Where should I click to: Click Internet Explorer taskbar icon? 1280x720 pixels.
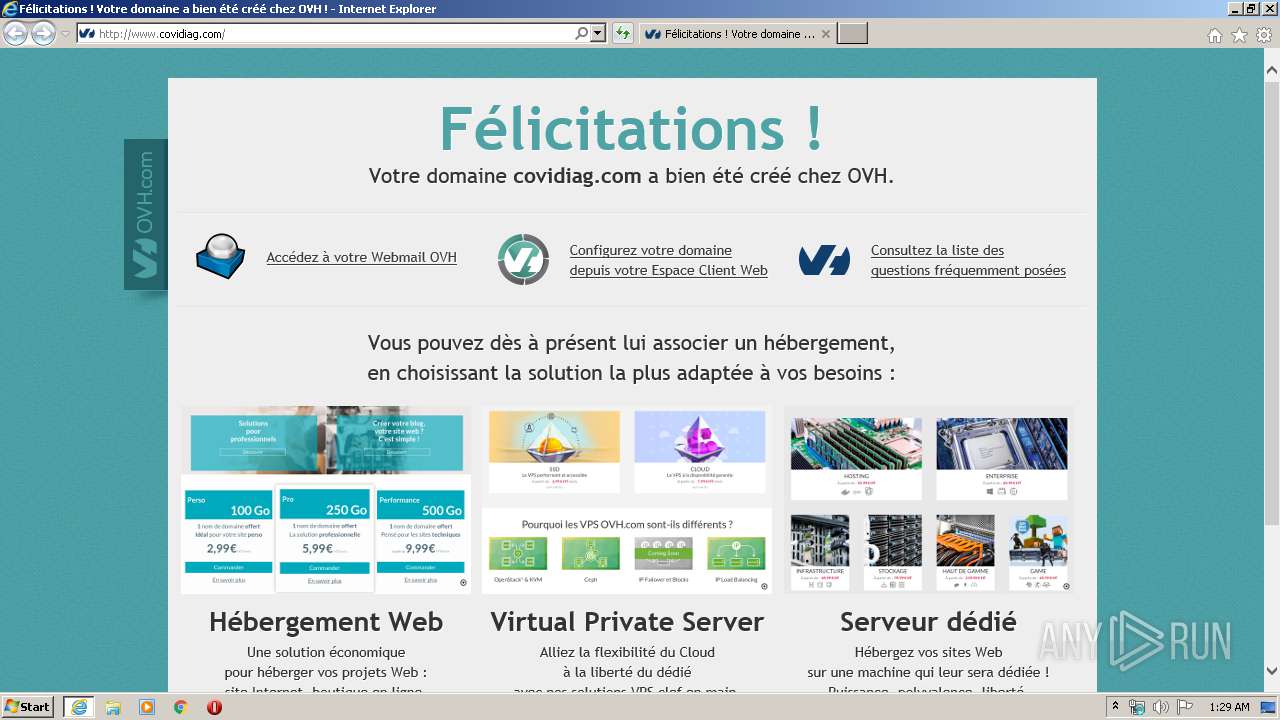point(79,707)
